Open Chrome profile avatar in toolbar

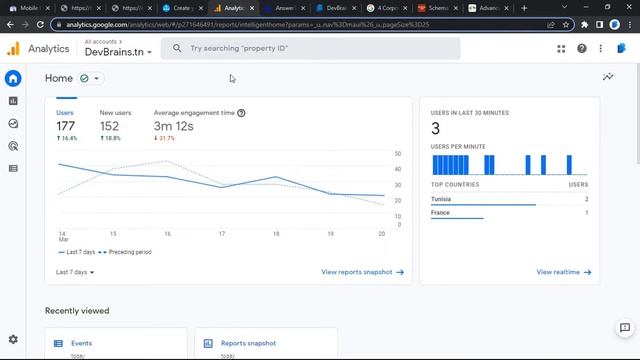(x=615, y=24)
